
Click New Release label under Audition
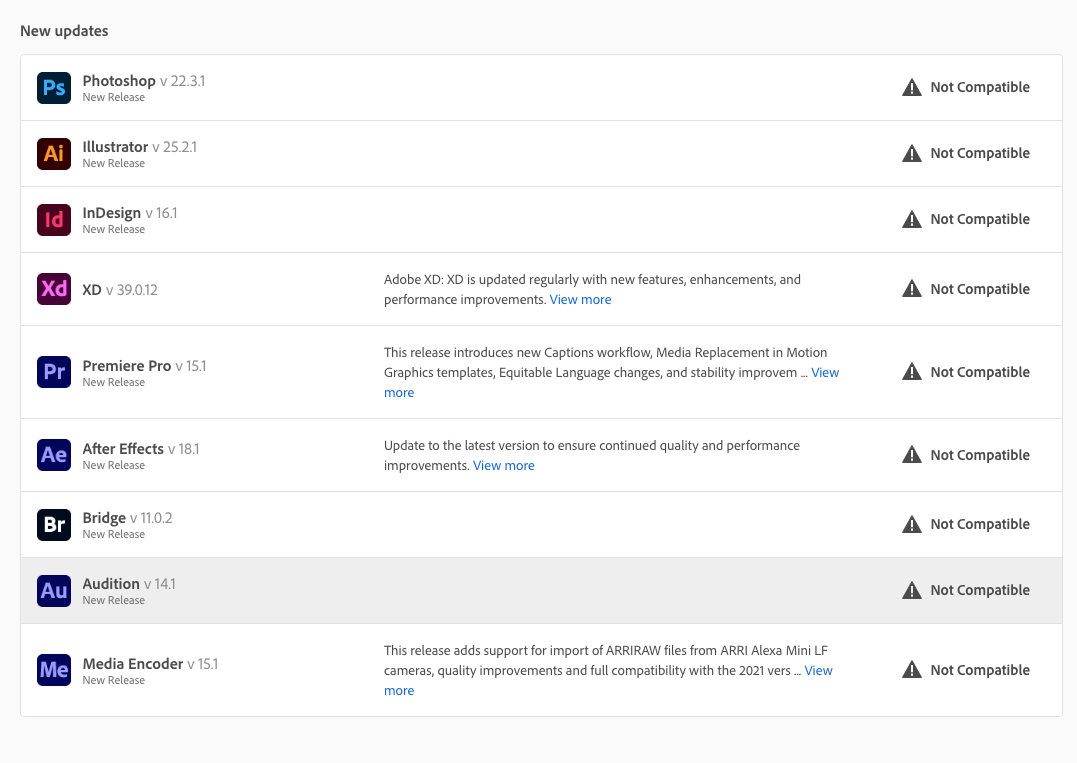pyautogui.click(x=114, y=600)
